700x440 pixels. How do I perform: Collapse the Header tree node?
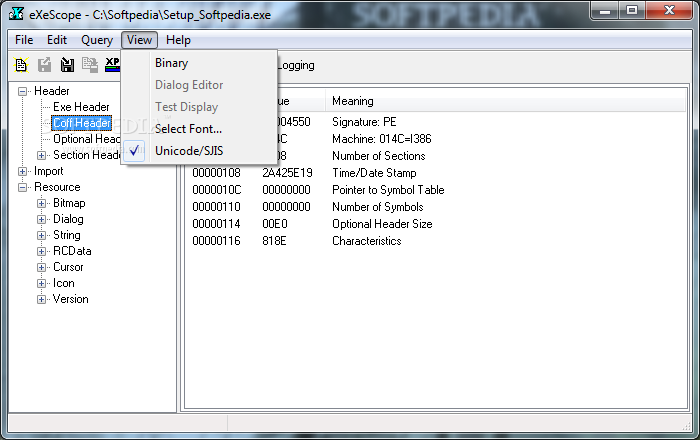(x=22, y=91)
